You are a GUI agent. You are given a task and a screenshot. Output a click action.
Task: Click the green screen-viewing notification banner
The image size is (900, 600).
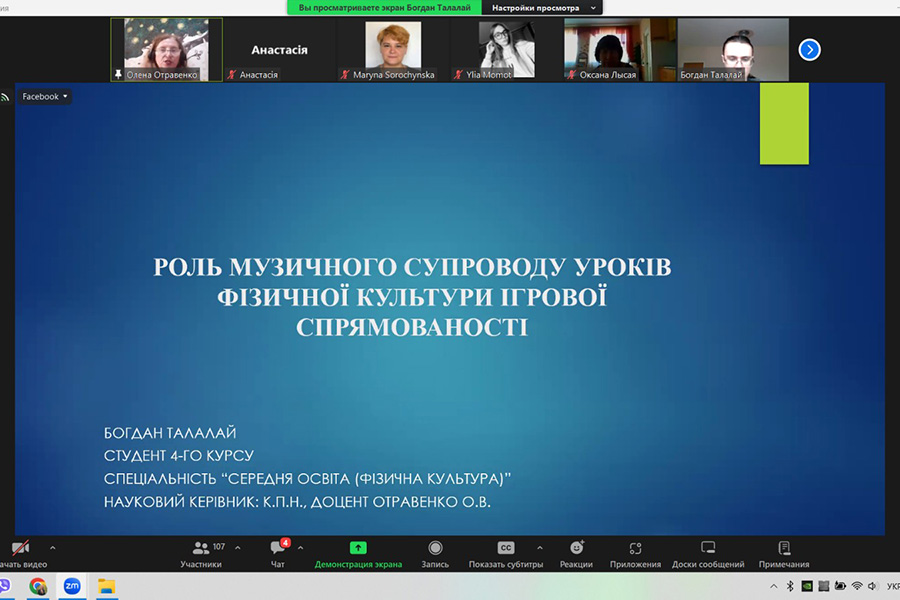click(384, 7)
